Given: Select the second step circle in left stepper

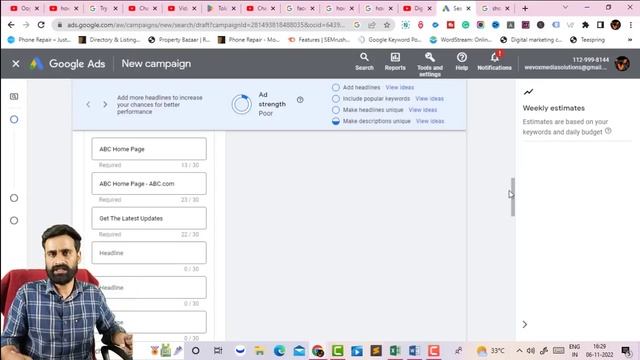Looking at the screenshot, I should (14, 198).
